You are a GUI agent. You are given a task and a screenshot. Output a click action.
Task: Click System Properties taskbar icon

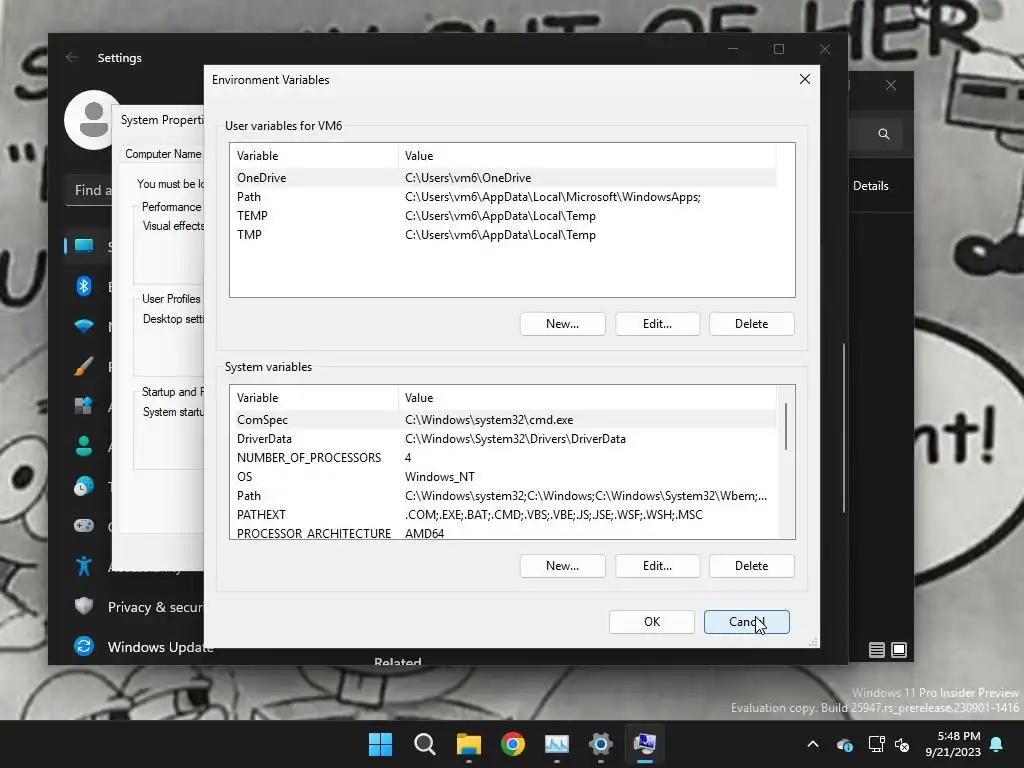645,744
